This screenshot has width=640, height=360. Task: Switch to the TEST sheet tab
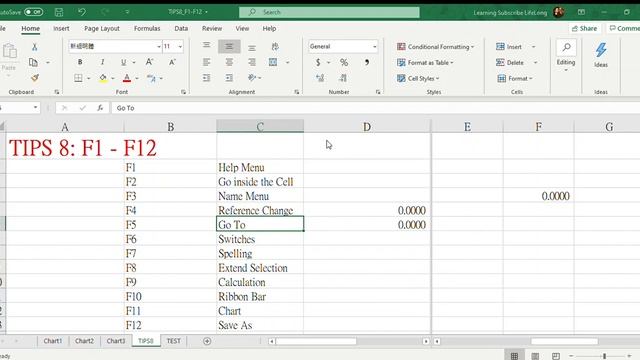173,340
